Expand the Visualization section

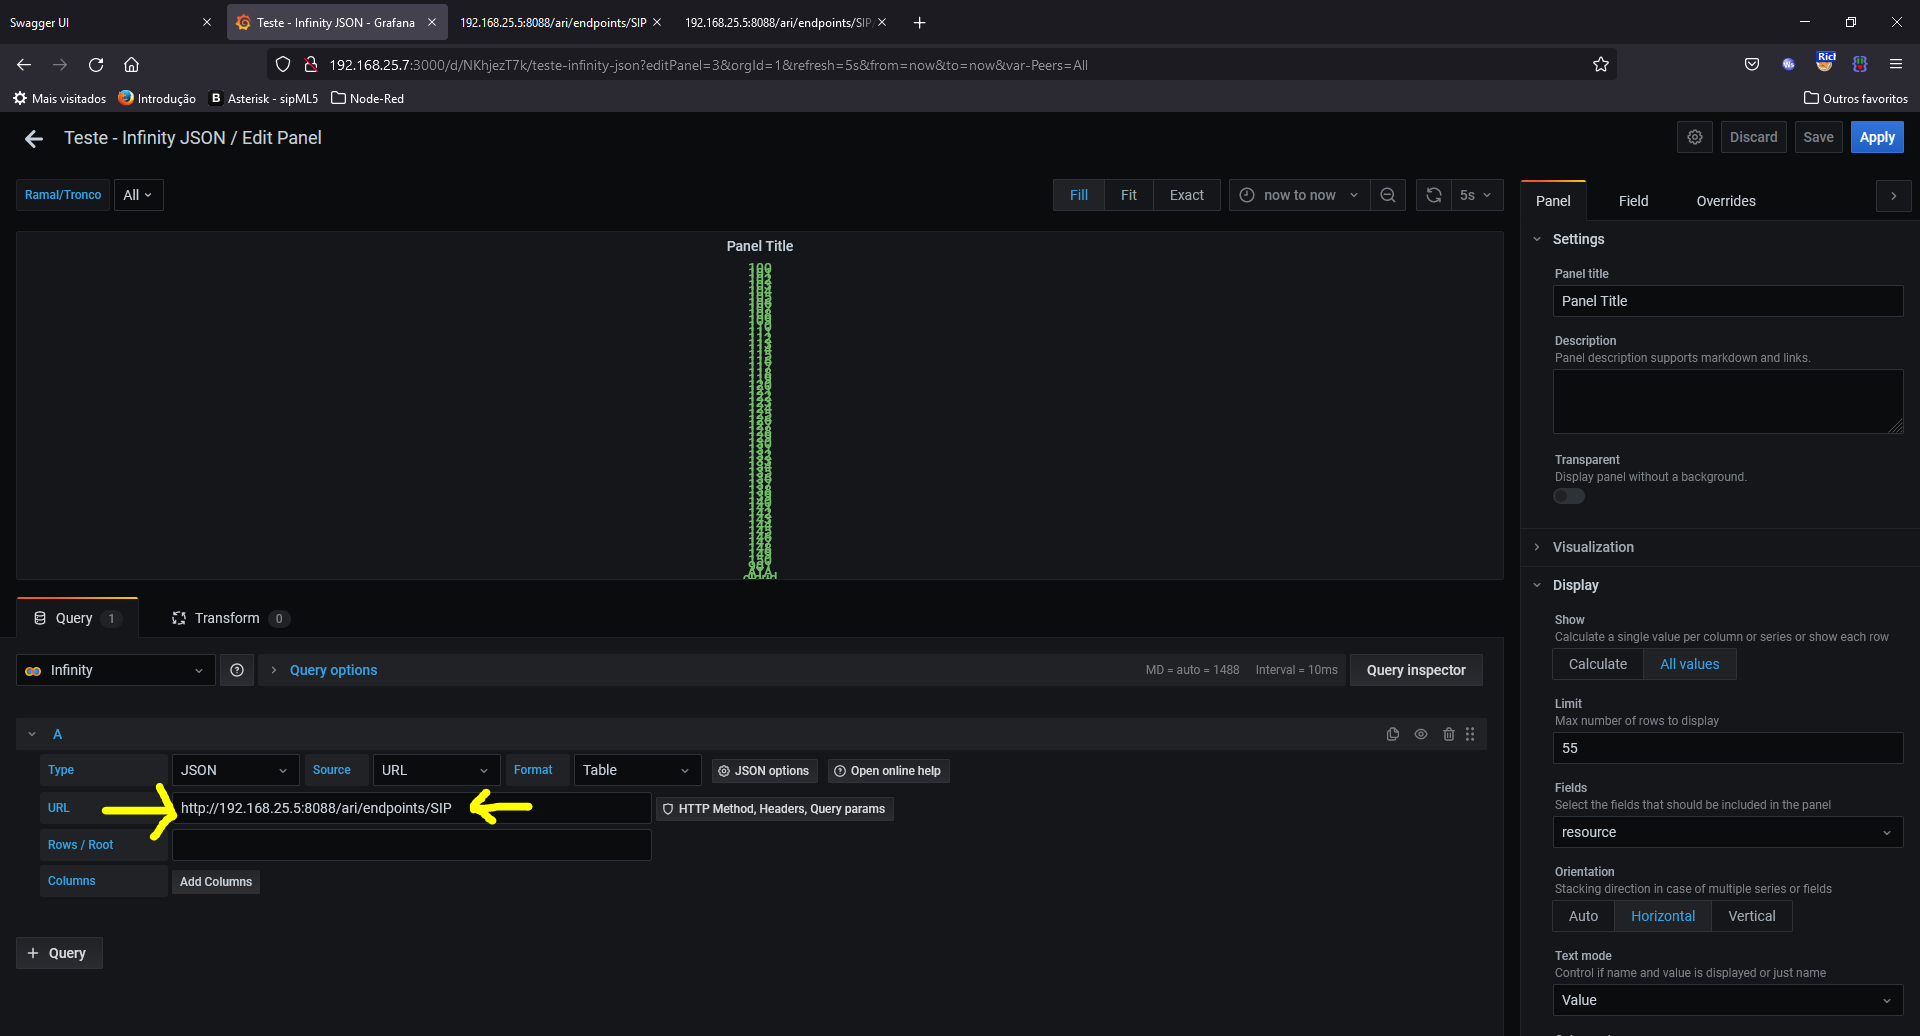[x=1592, y=547]
